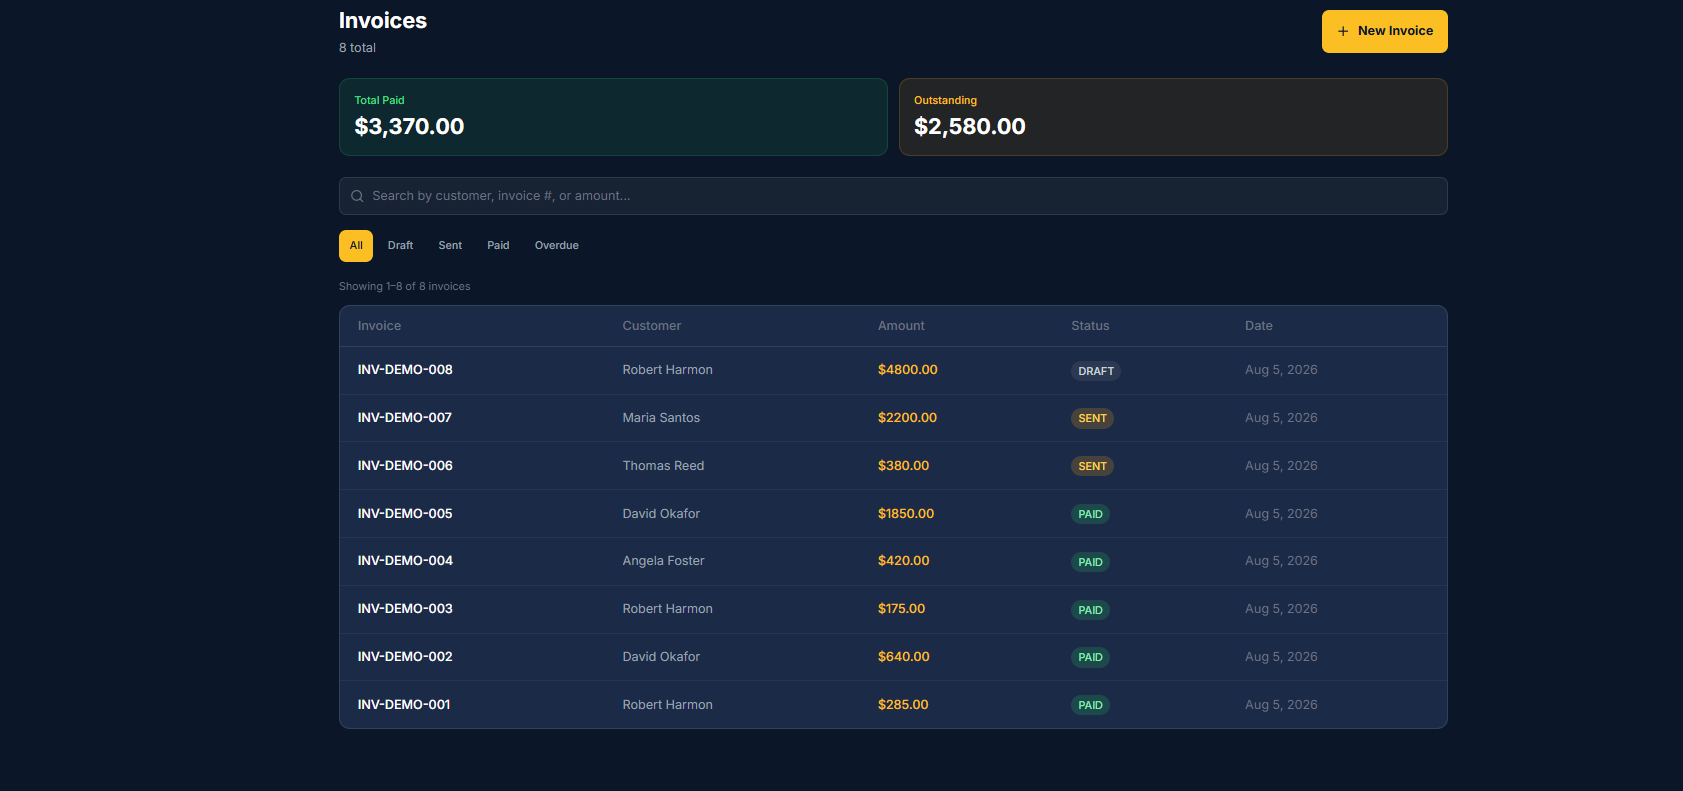Viewport: 1683px width, 791px height.
Task: Click the Outstanding summary card
Action: pyautogui.click(x=1173, y=117)
